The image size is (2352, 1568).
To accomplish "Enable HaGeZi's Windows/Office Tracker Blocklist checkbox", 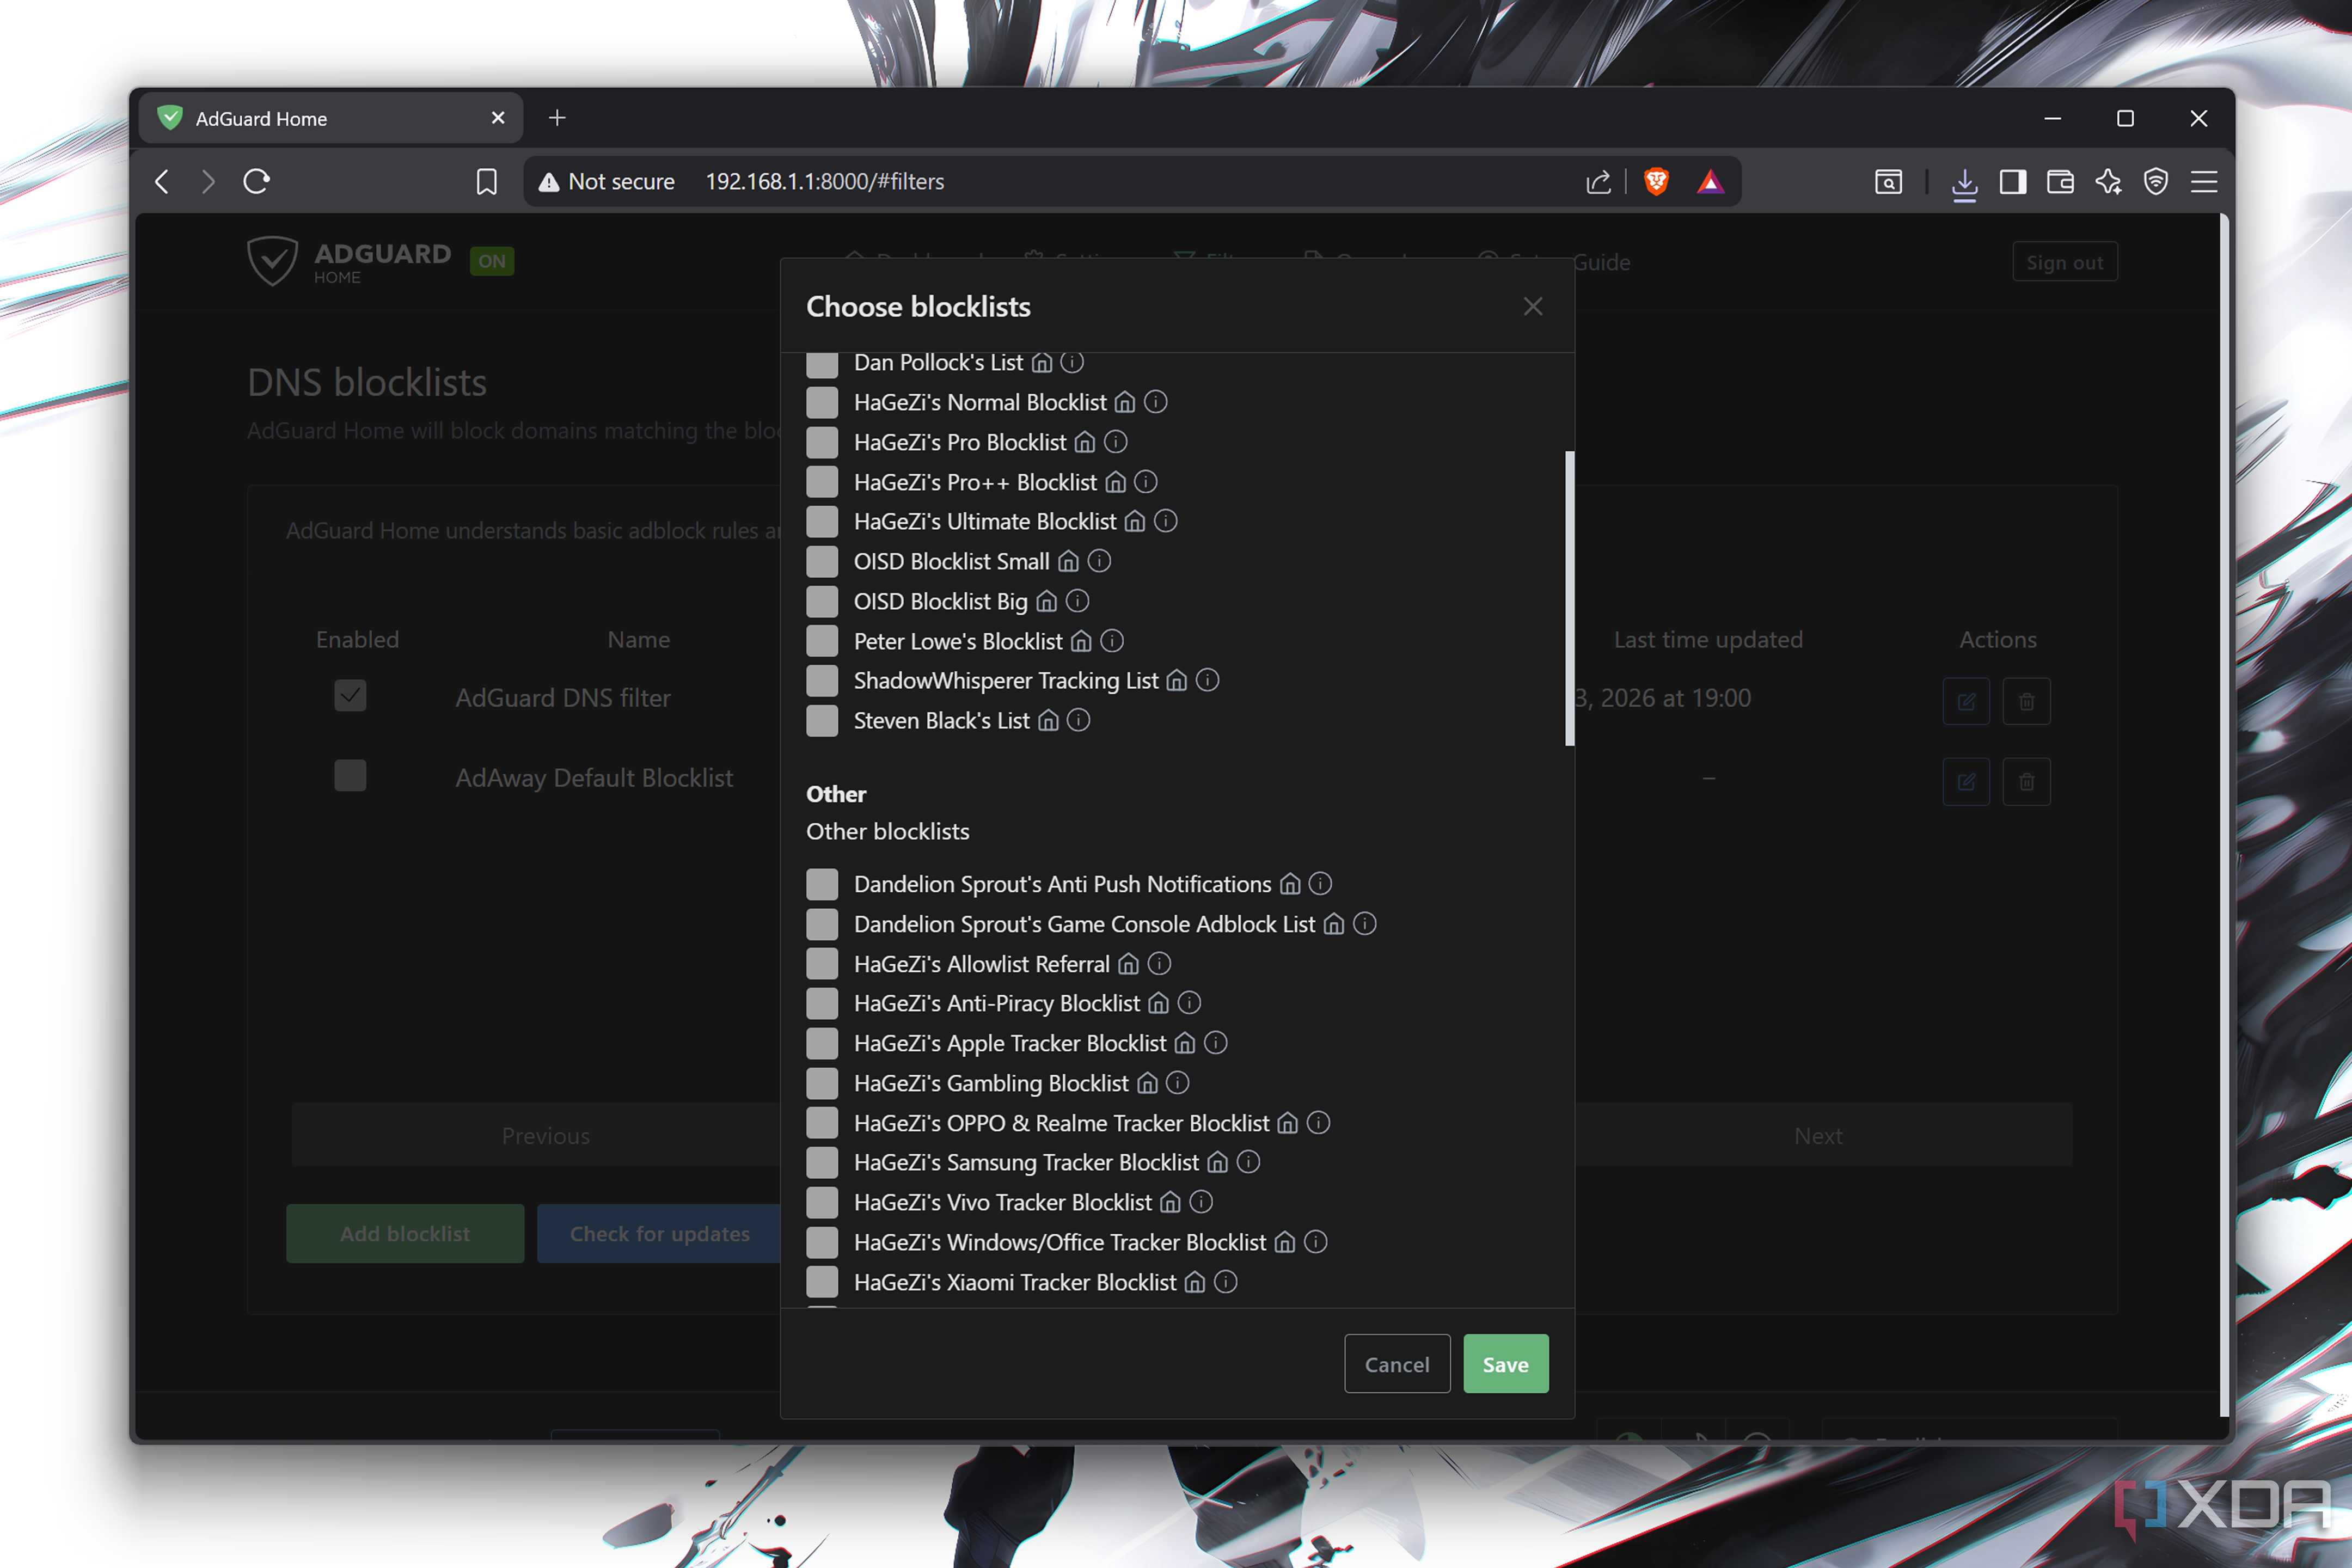I will coord(822,1242).
